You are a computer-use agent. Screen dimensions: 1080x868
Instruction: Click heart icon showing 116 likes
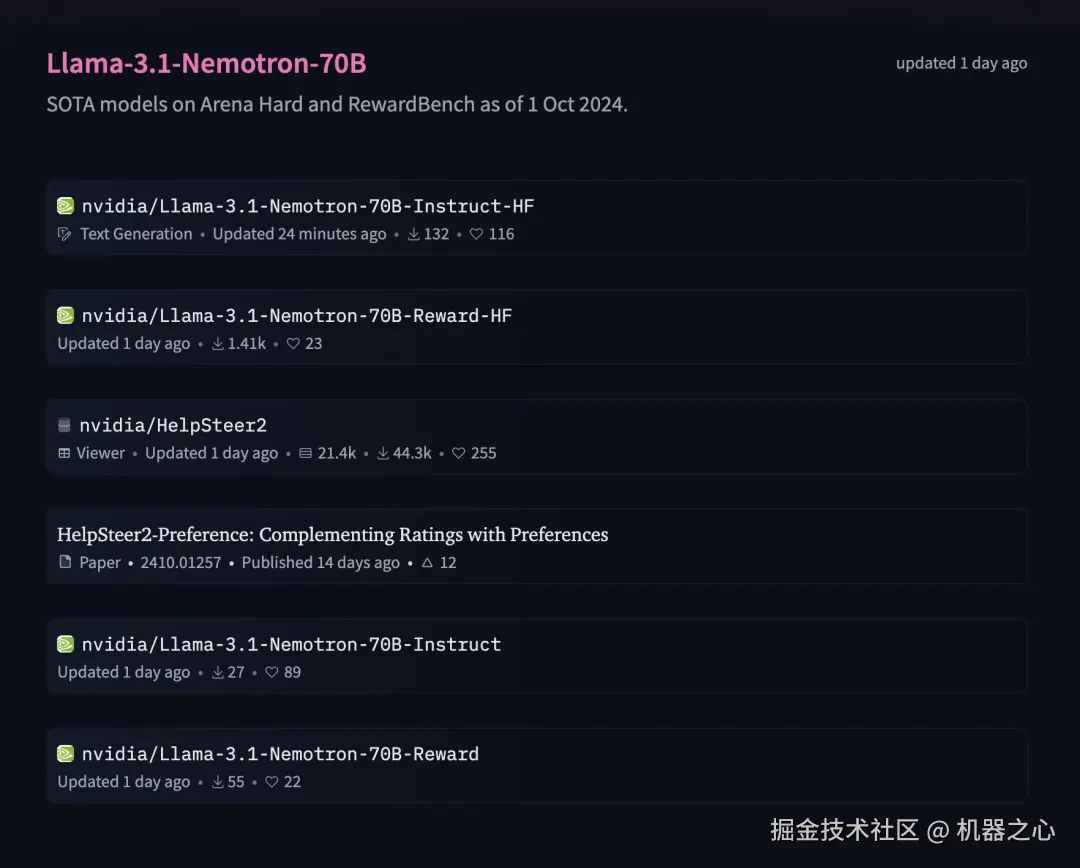pyautogui.click(x=476, y=234)
